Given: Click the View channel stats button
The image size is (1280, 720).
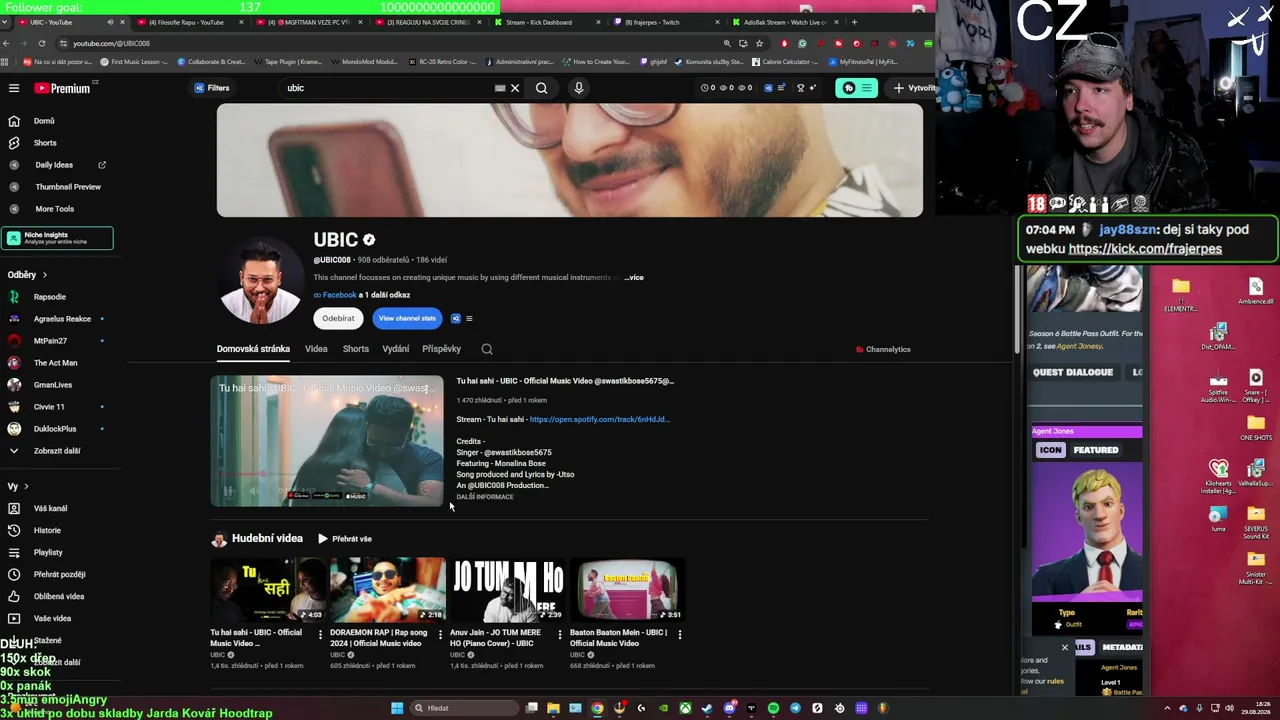Looking at the screenshot, I should [407, 319].
